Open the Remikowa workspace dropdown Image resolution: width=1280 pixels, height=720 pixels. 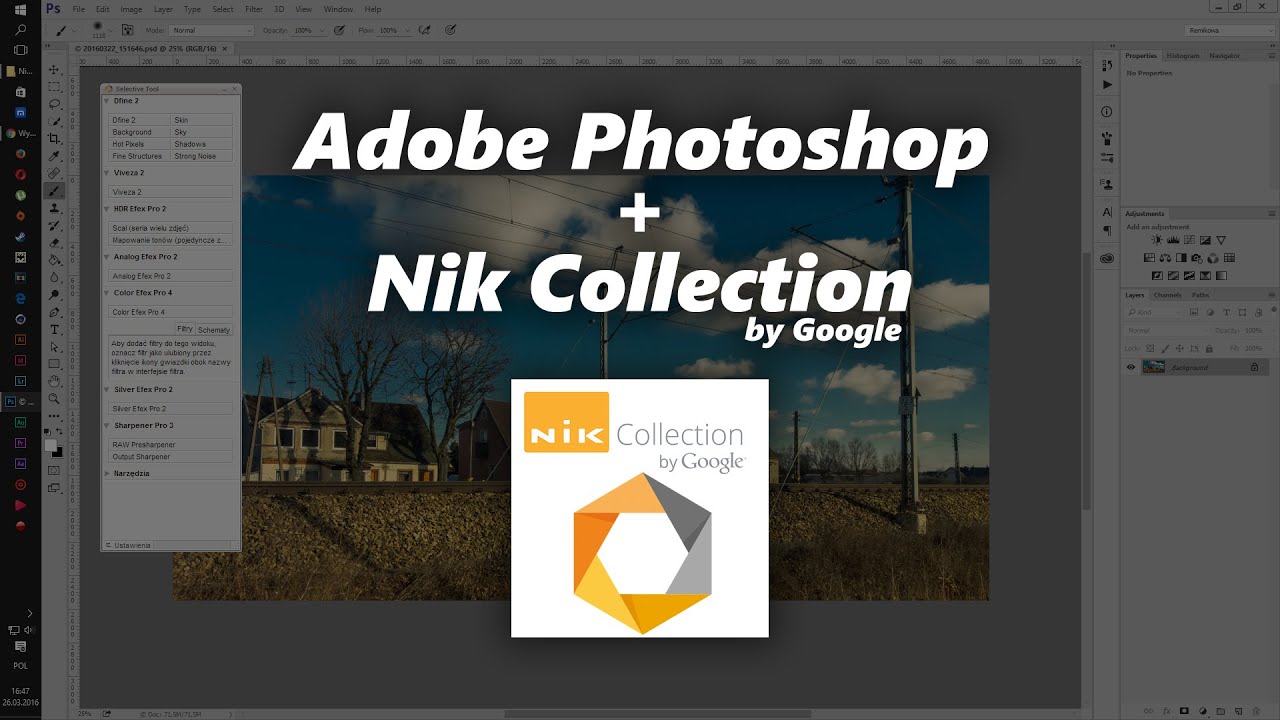click(1229, 31)
